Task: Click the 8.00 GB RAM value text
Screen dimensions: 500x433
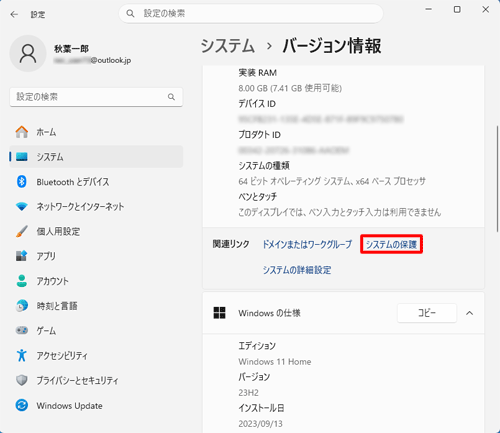Action: pyautogui.click(x=290, y=88)
